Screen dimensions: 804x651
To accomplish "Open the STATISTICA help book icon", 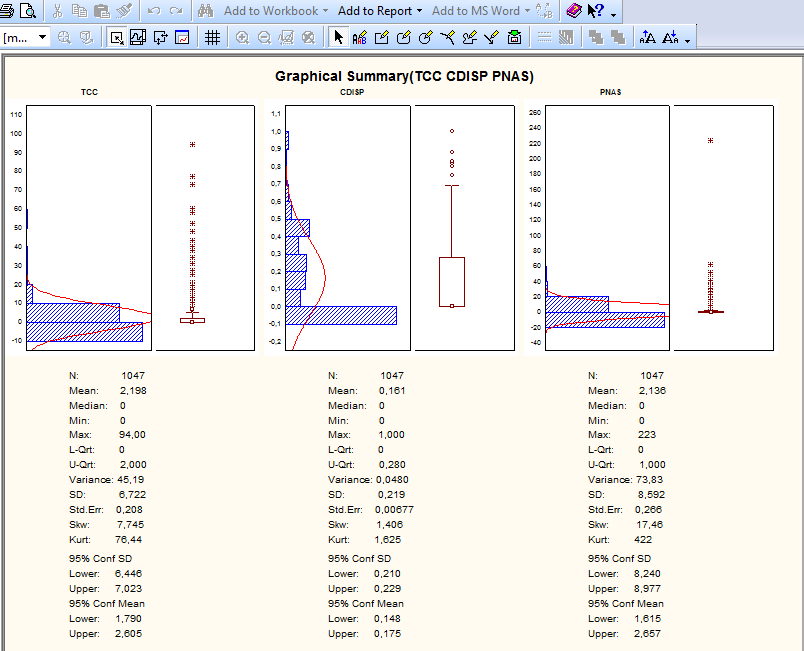I will click(573, 11).
